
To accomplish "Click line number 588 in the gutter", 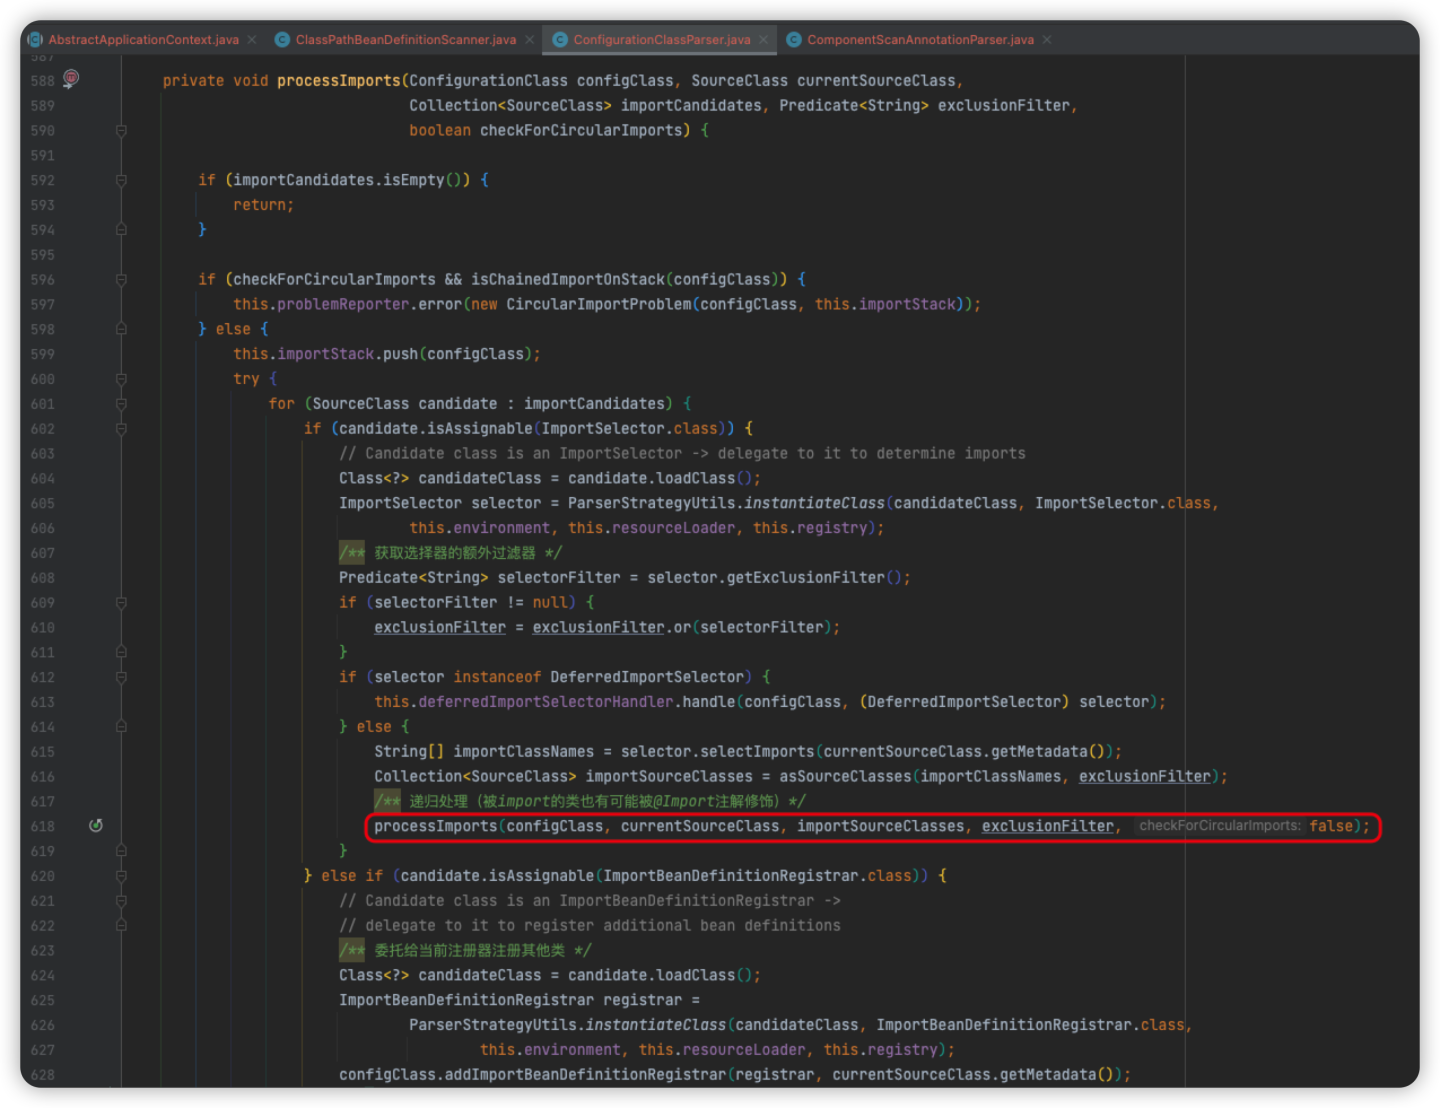I will point(42,81).
